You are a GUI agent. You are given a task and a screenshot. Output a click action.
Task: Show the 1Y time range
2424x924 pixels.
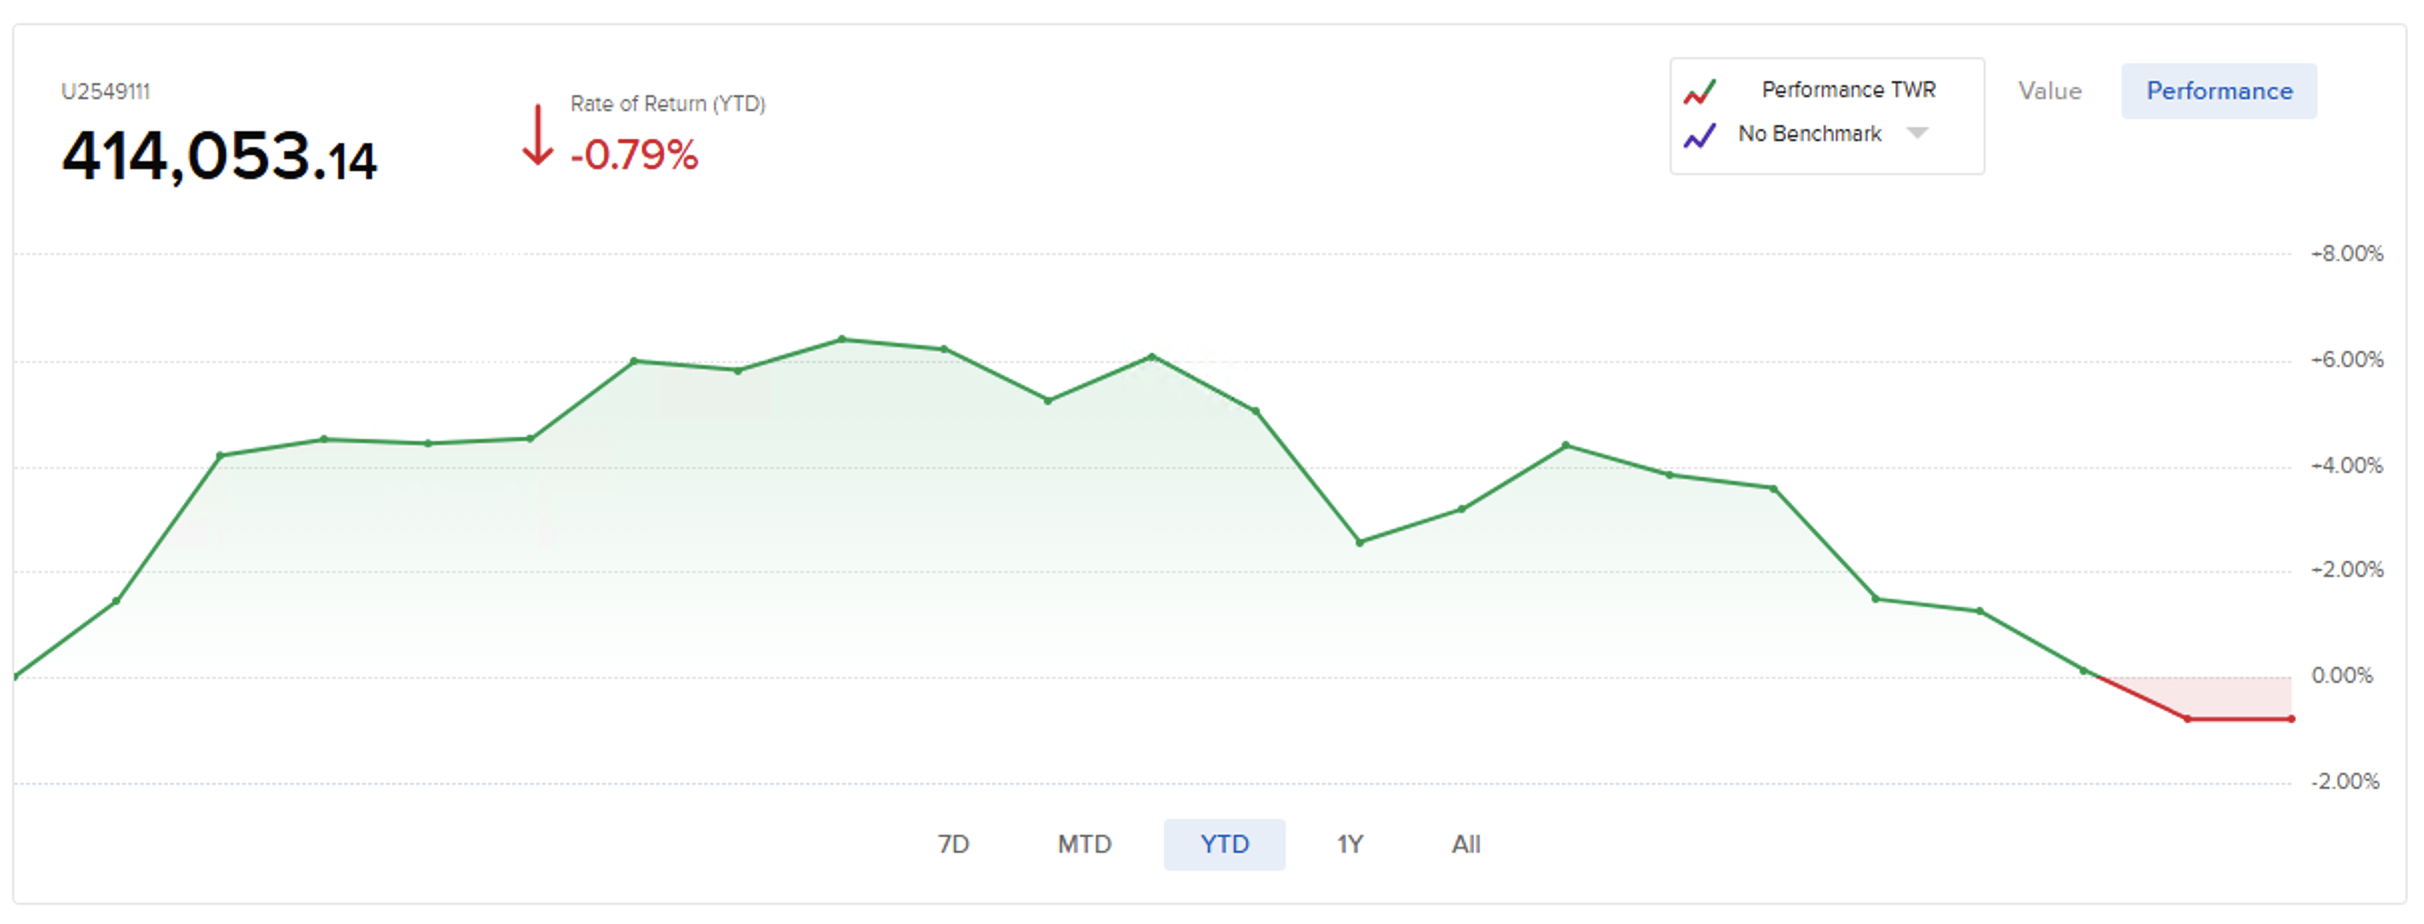[1350, 845]
